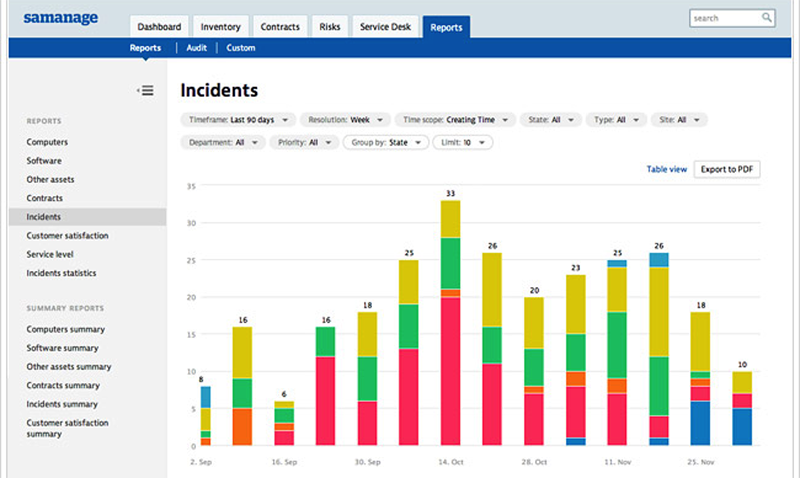800x478 pixels.
Task: Expand the Resolution: Week filter
Action: pos(345,120)
